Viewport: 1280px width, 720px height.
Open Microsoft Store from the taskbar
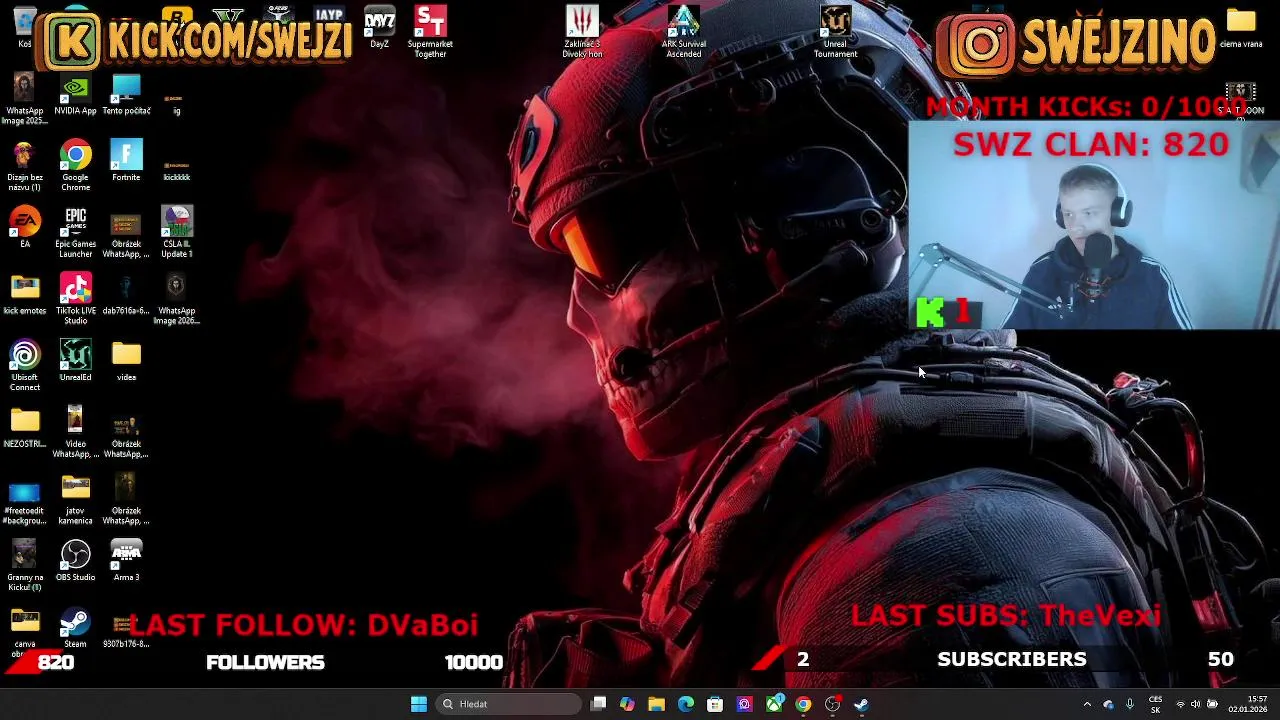715,704
